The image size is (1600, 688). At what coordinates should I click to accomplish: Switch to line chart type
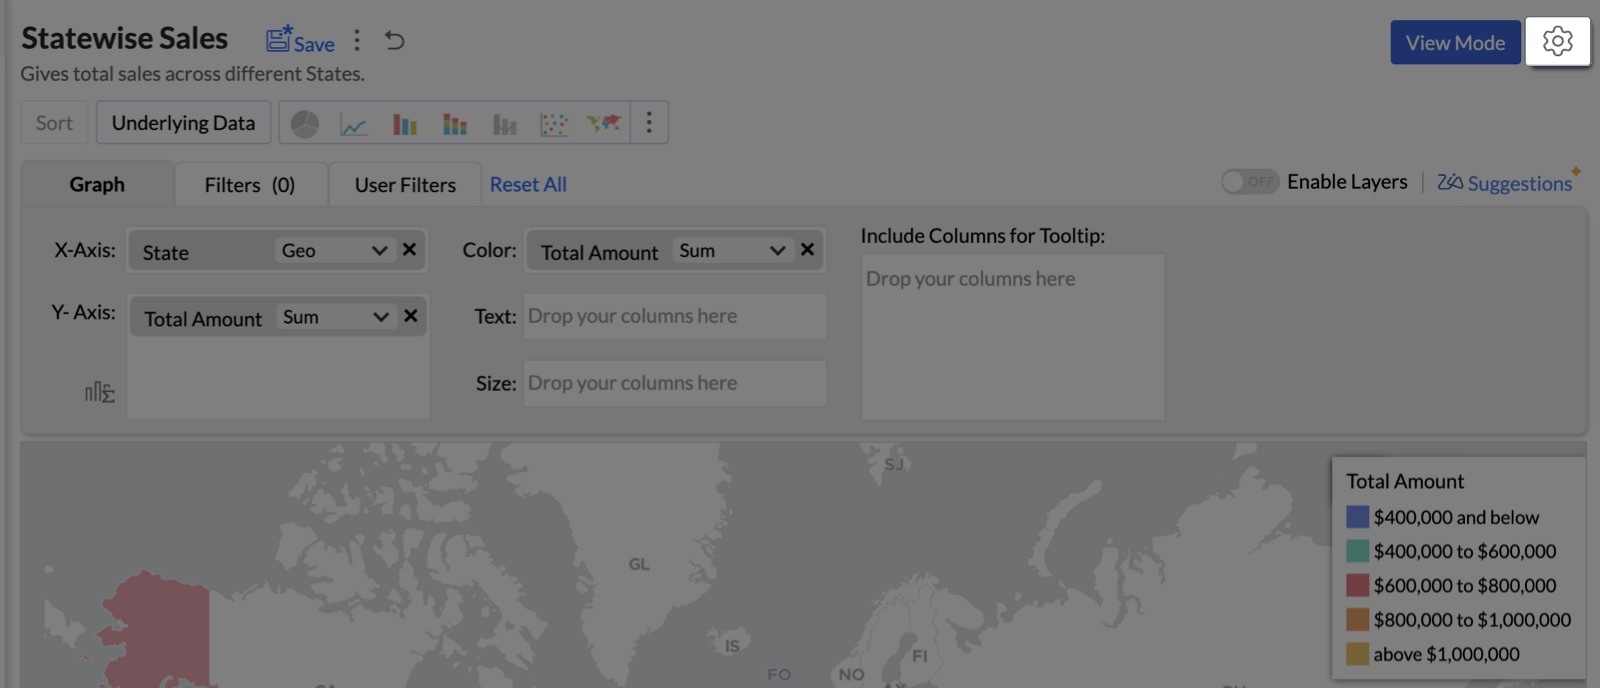point(354,124)
